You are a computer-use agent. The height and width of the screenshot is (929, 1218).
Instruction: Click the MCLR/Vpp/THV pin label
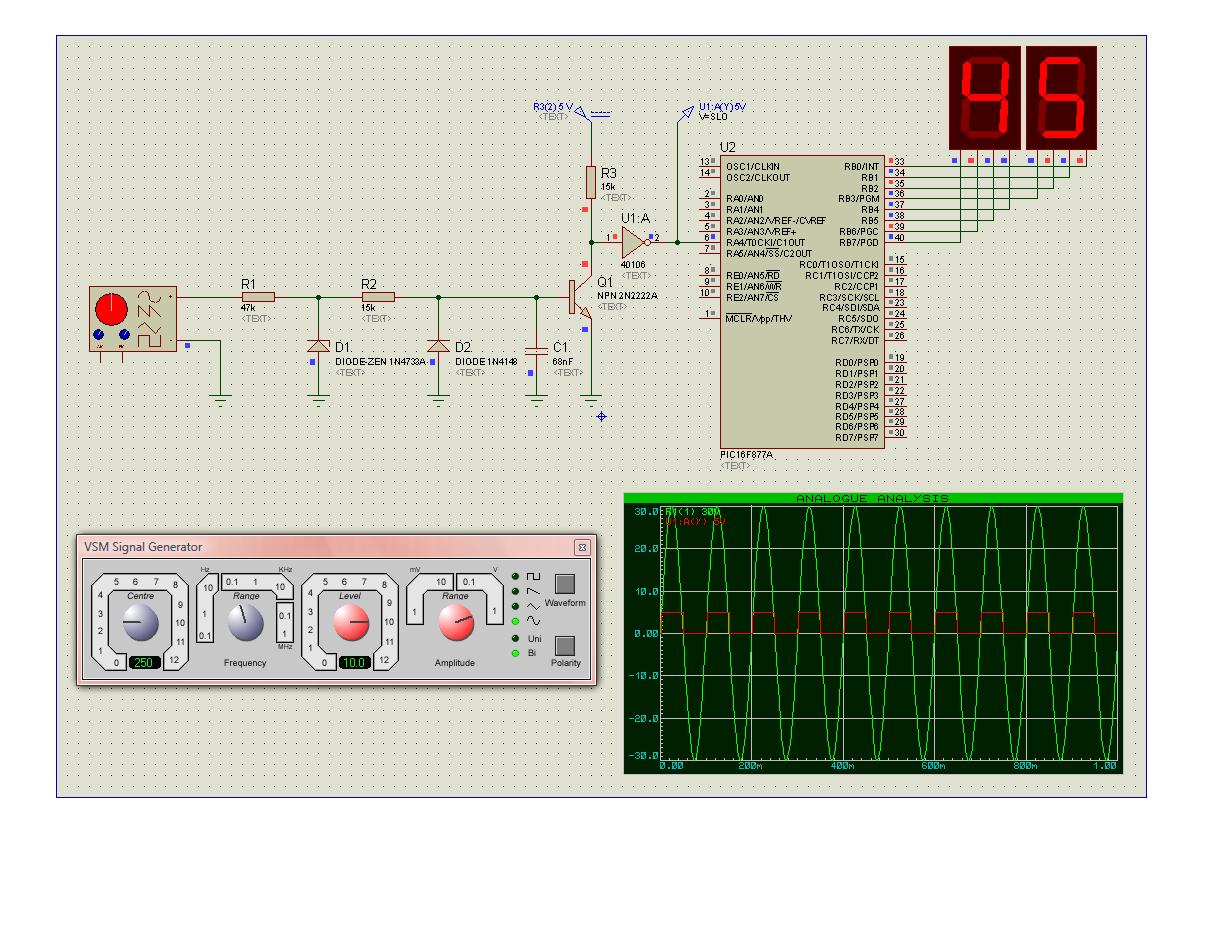click(x=759, y=319)
